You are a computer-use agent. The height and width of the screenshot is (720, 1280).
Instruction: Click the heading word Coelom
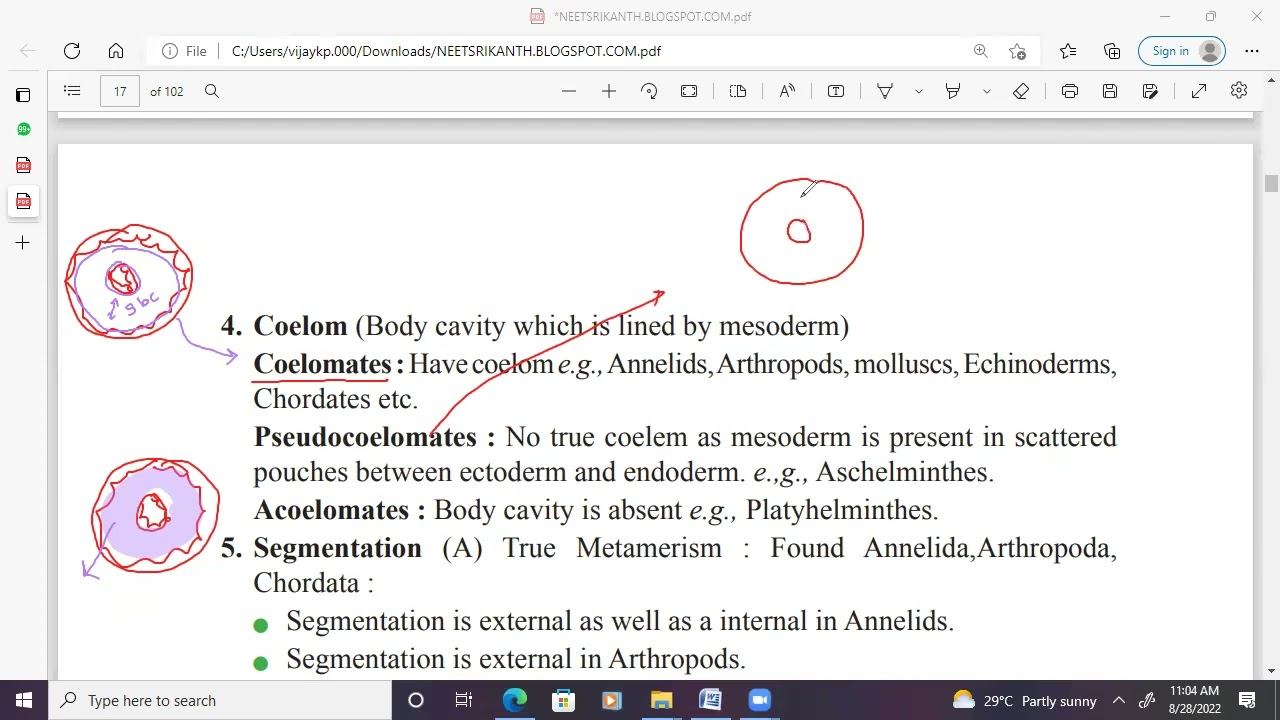pyautogui.click(x=300, y=326)
